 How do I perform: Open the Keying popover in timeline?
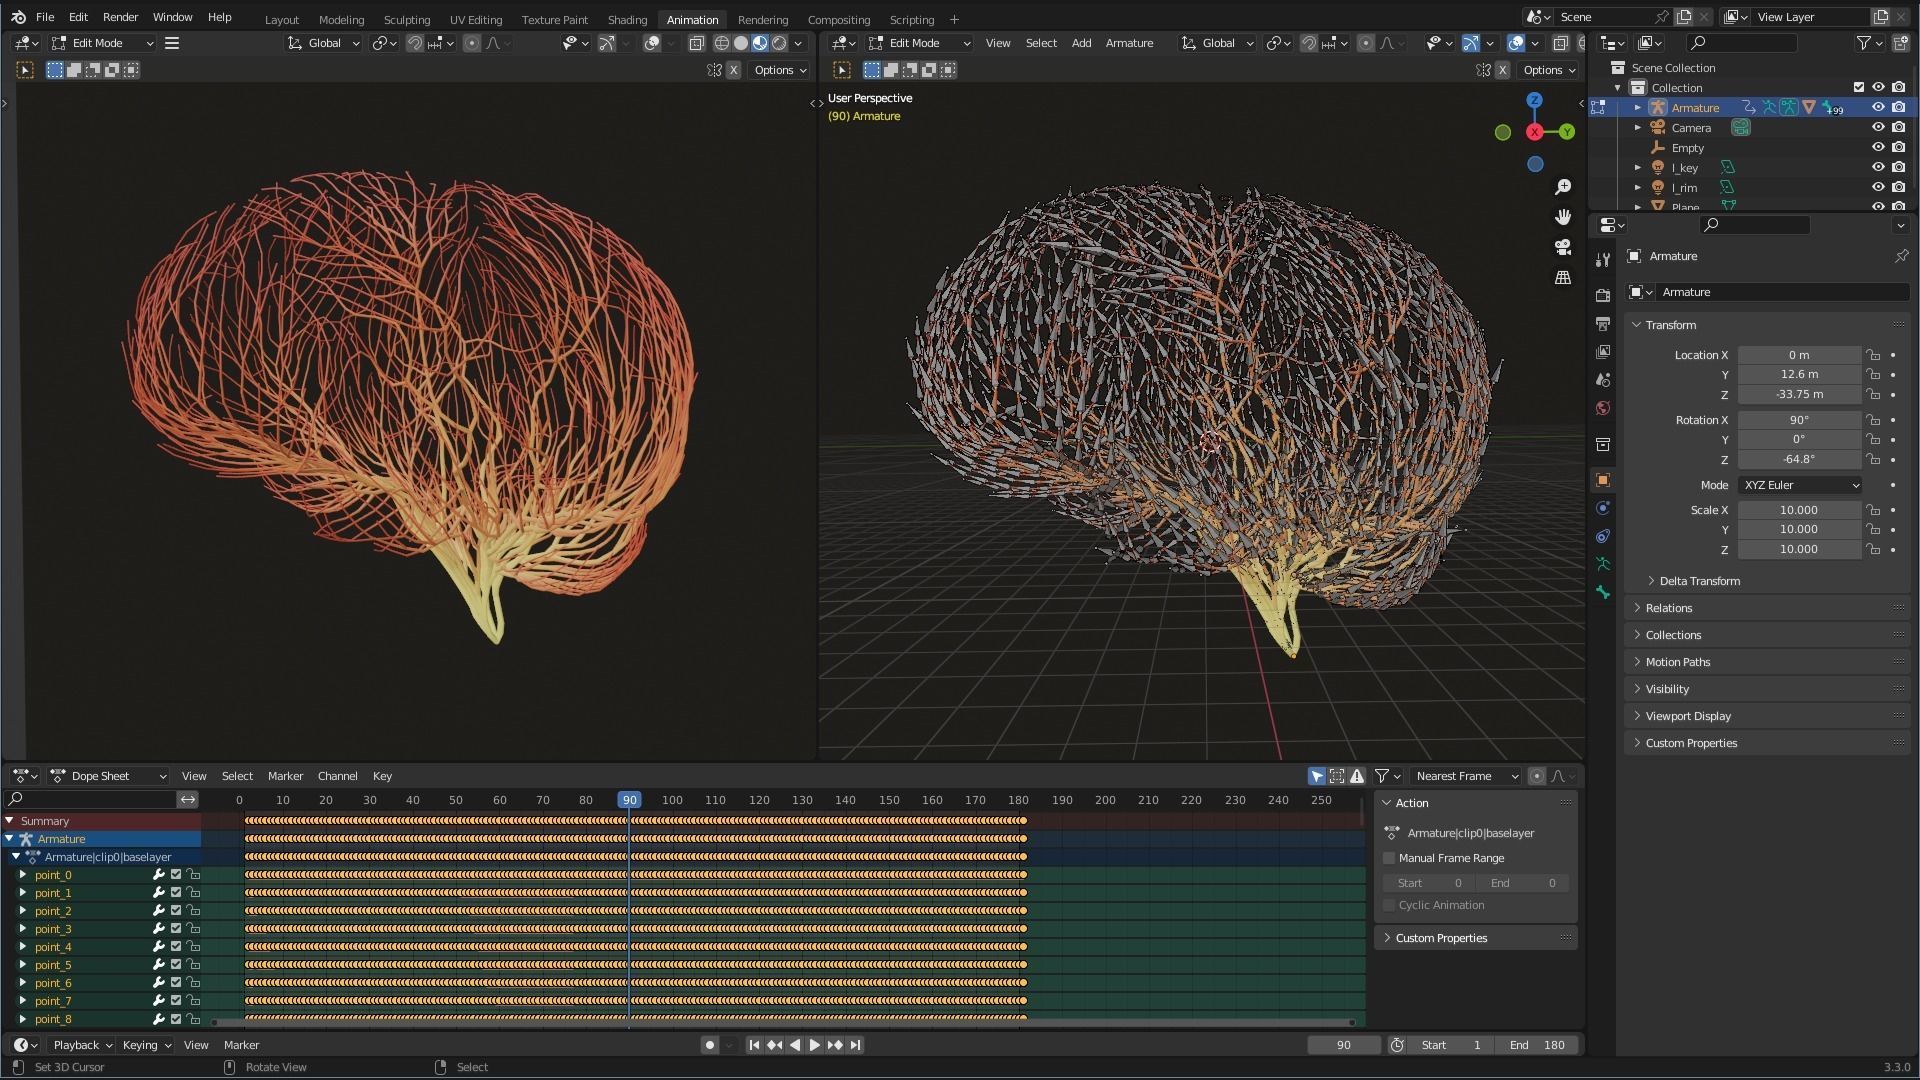click(146, 1045)
